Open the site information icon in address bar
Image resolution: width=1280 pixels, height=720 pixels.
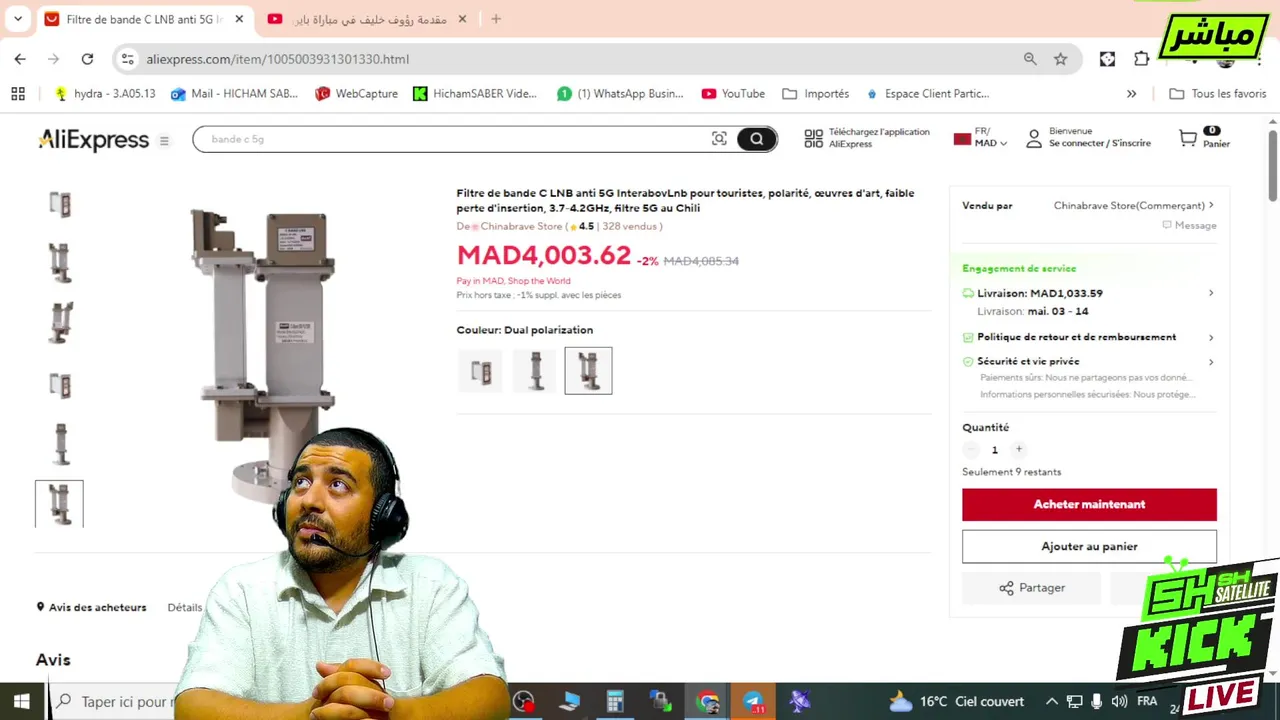(x=127, y=59)
